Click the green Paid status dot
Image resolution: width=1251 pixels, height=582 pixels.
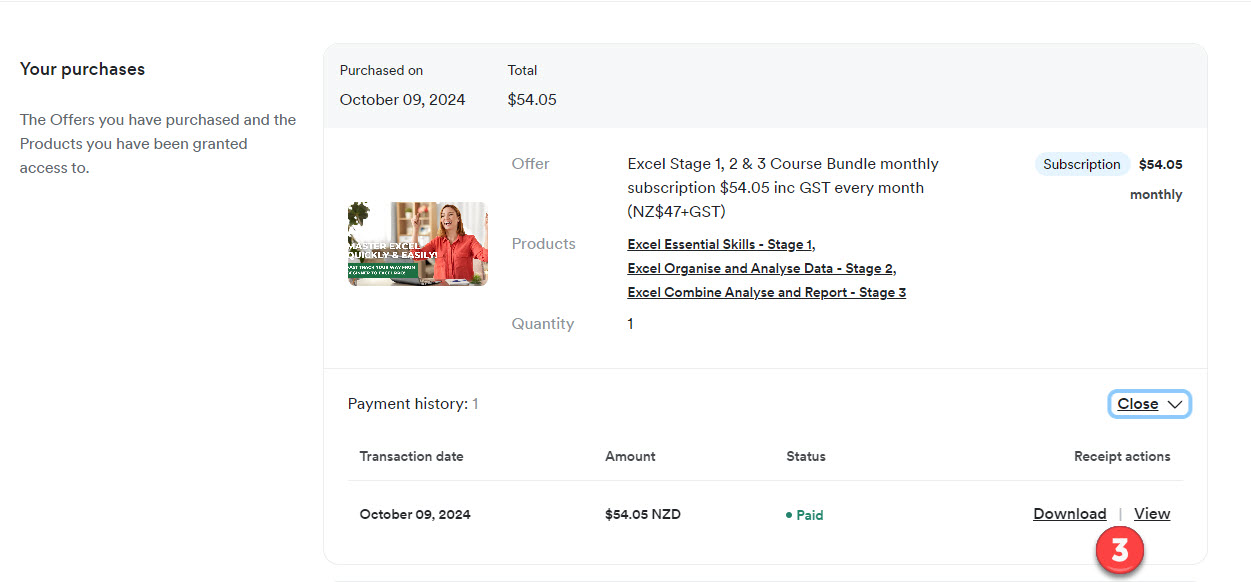tap(789, 516)
